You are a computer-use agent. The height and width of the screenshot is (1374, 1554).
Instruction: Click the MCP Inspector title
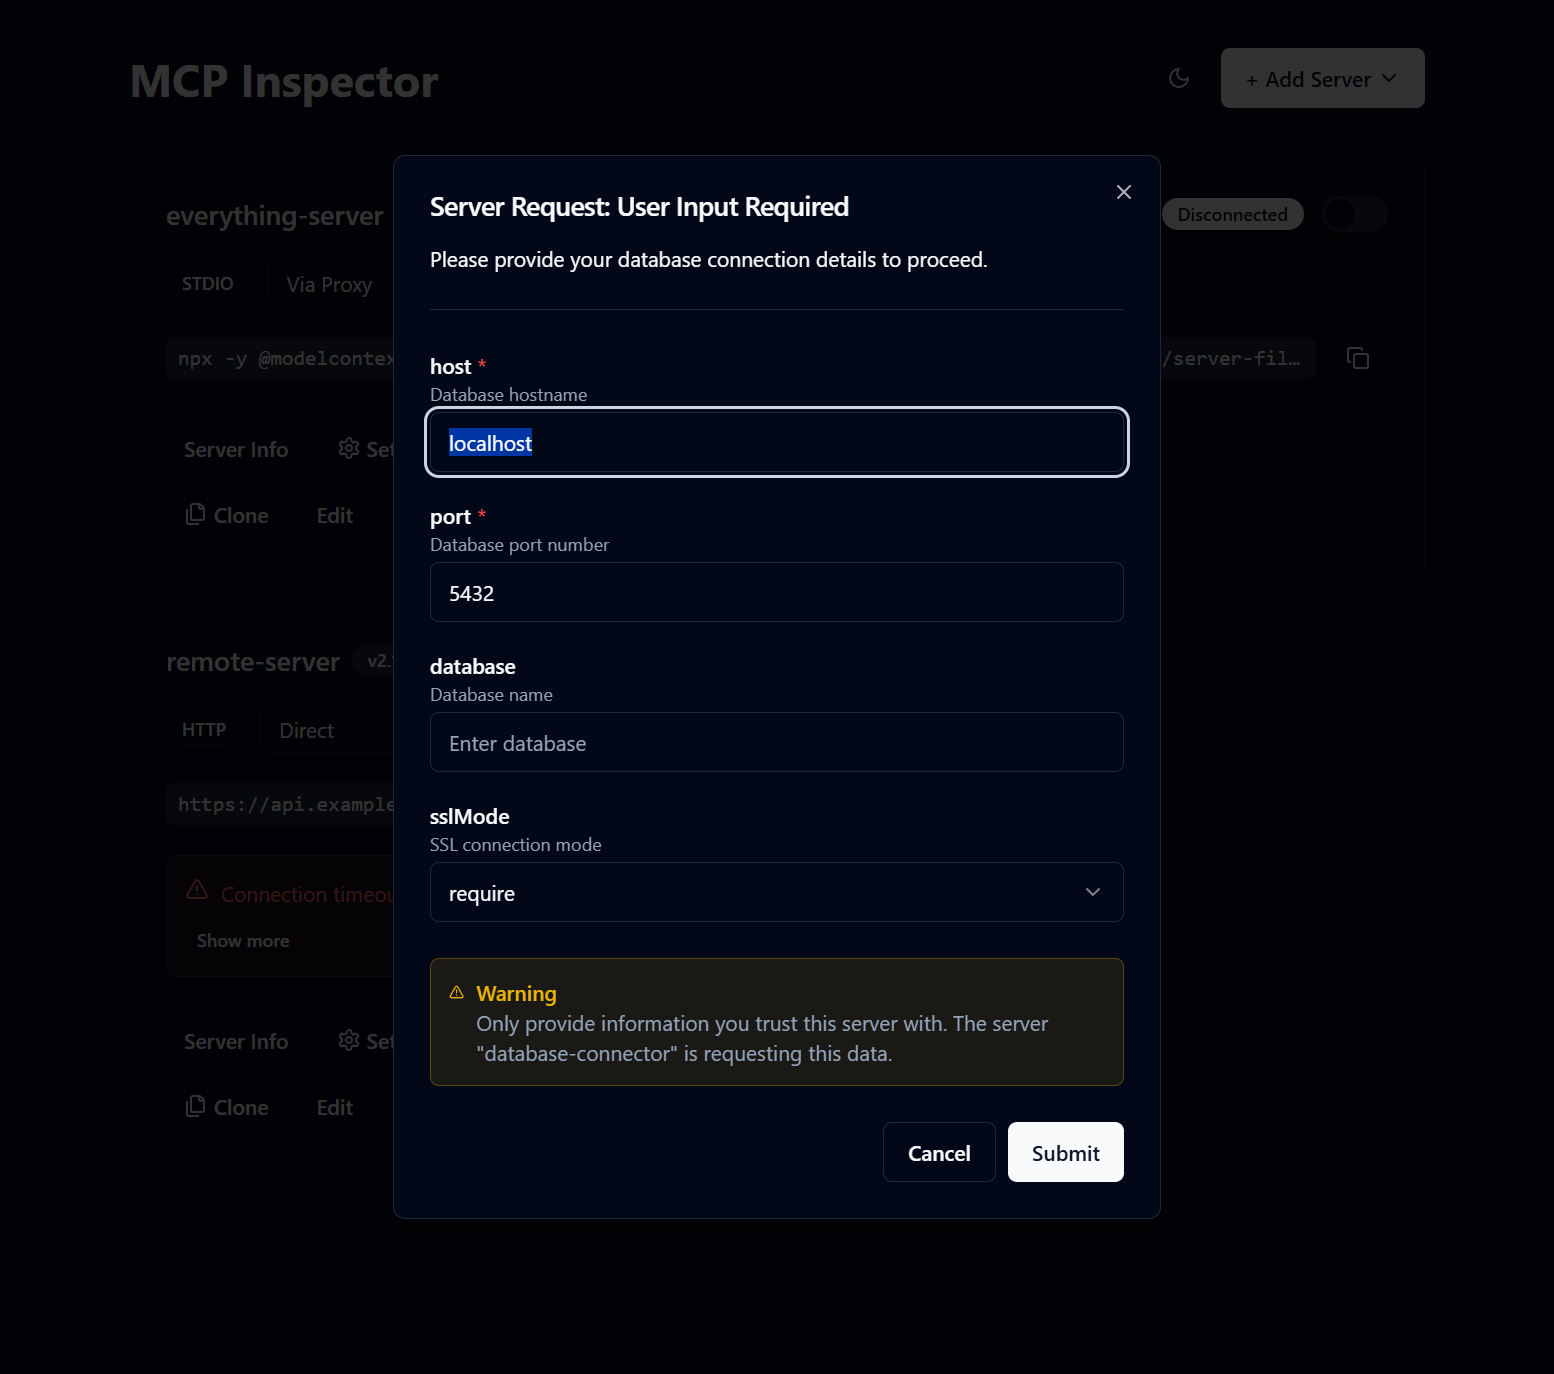click(284, 81)
